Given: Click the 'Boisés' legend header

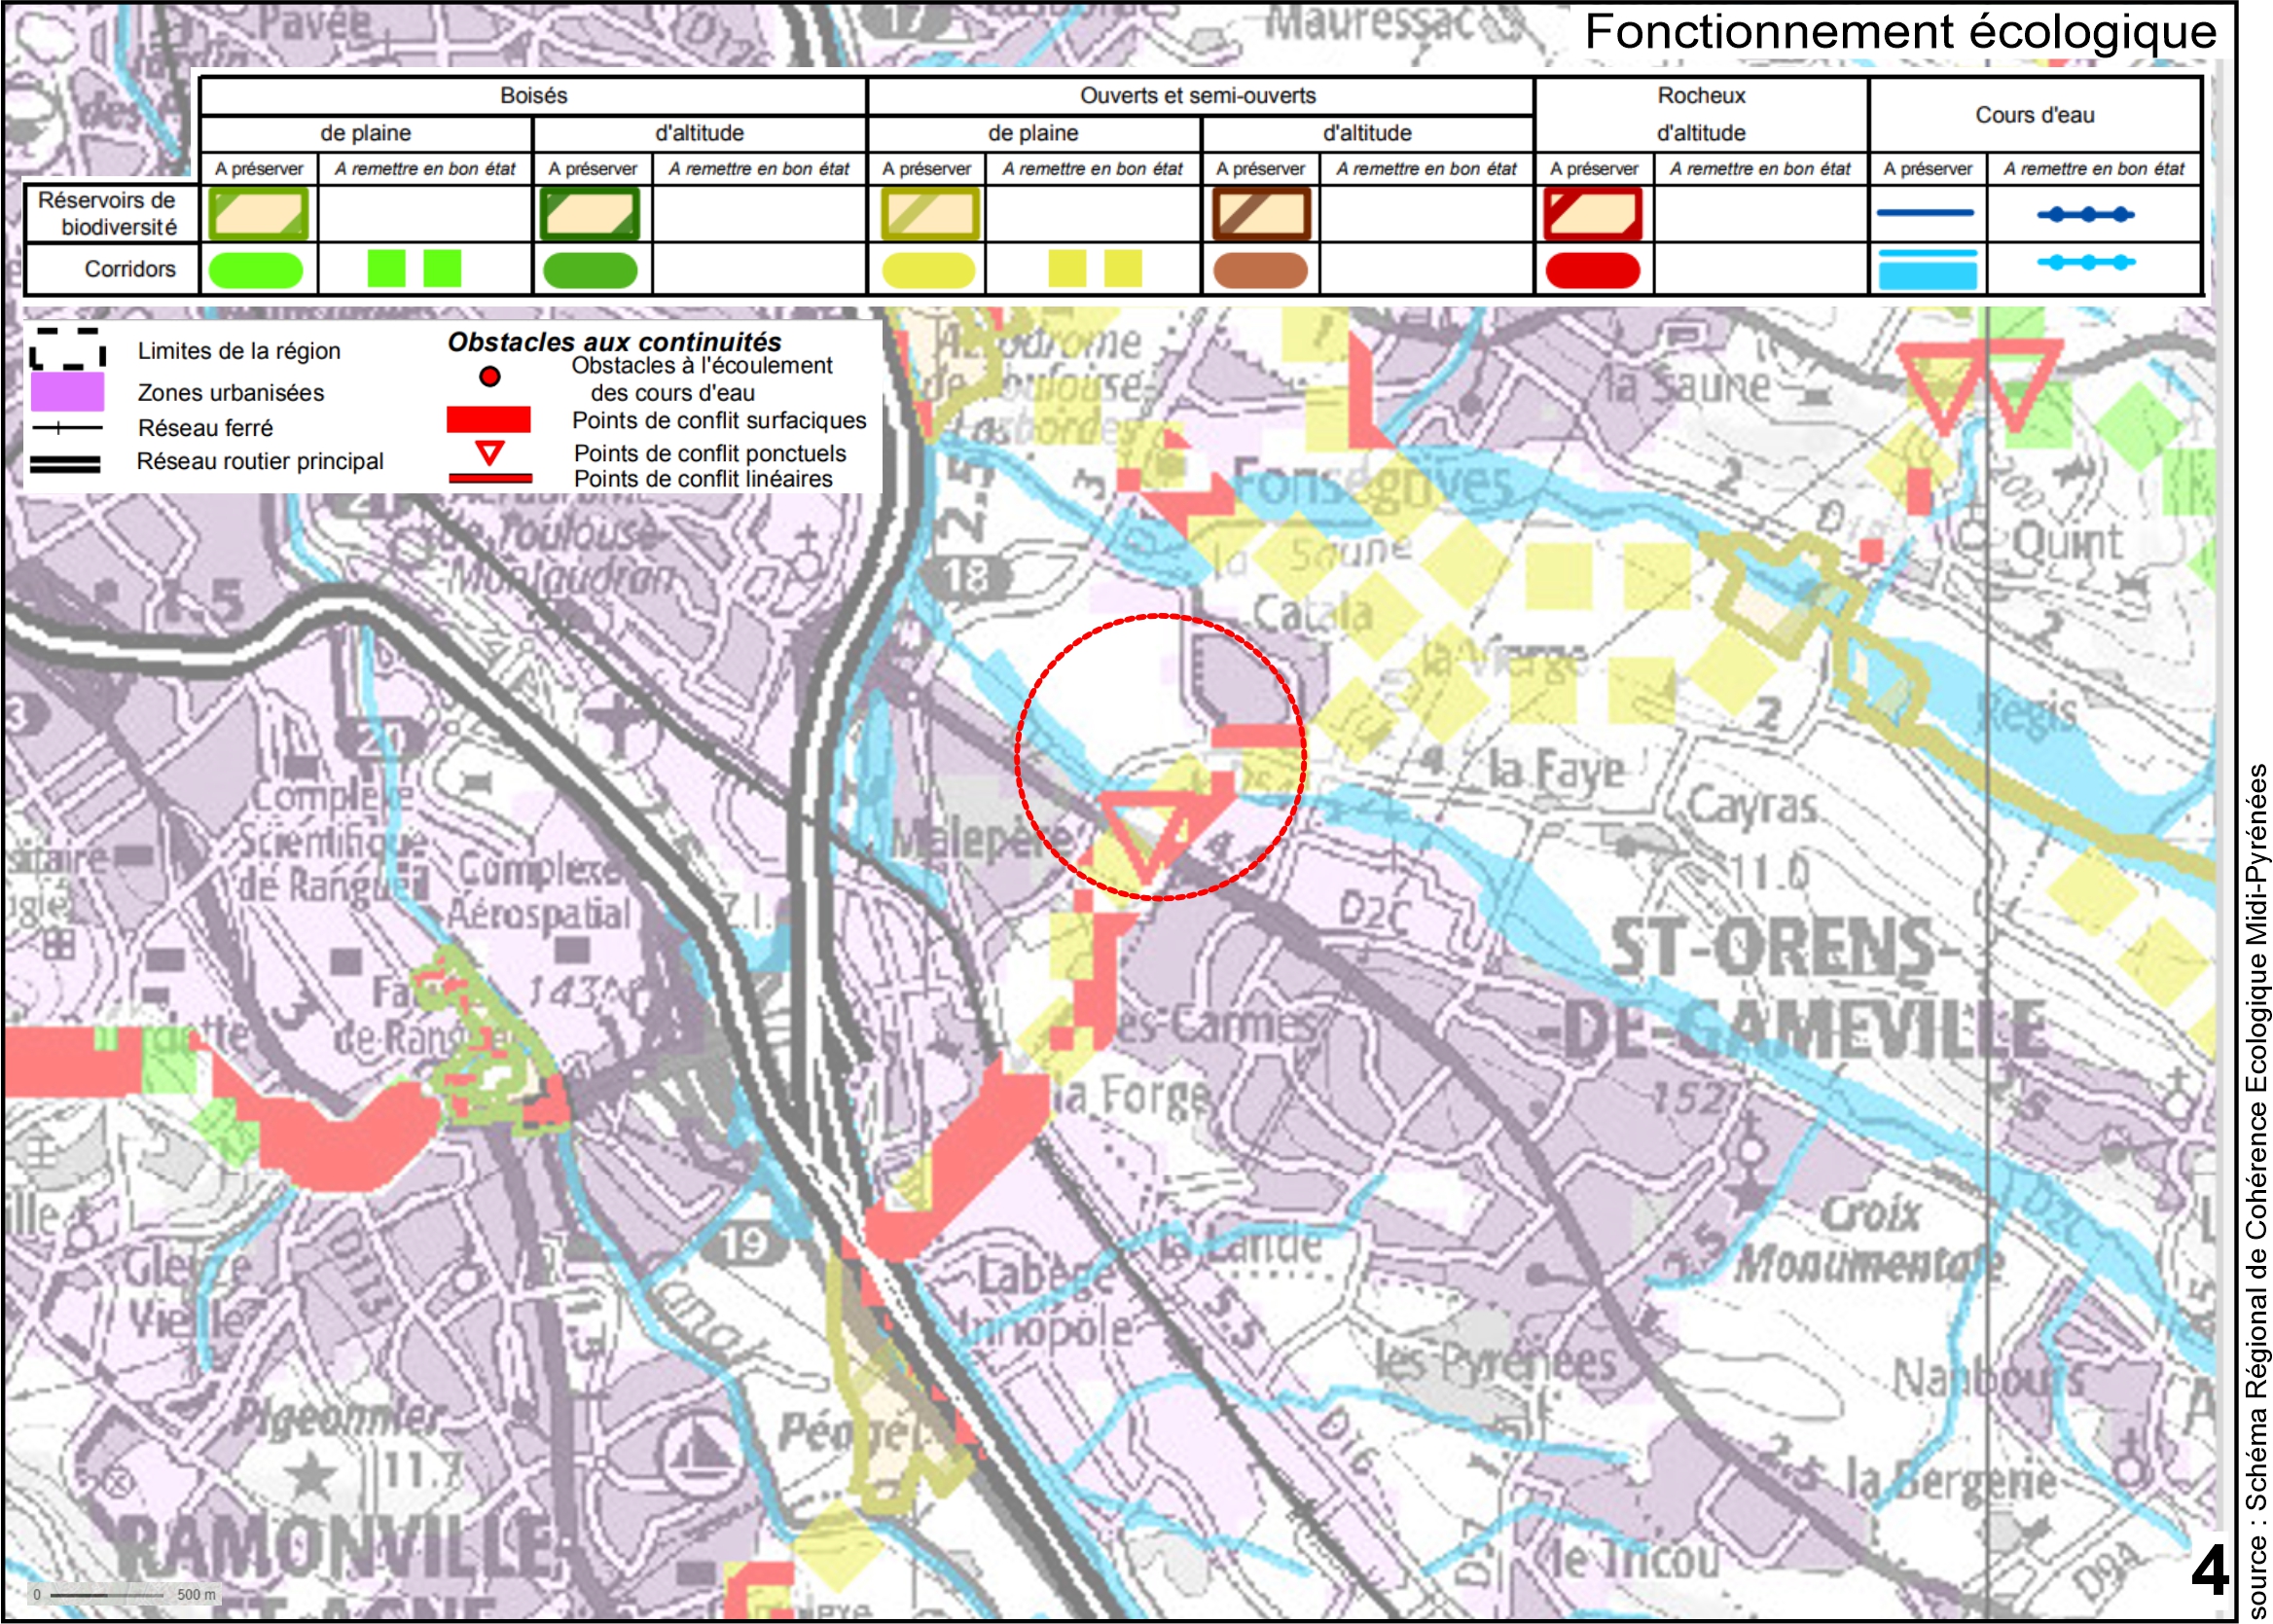Looking at the screenshot, I should [x=533, y=96].
